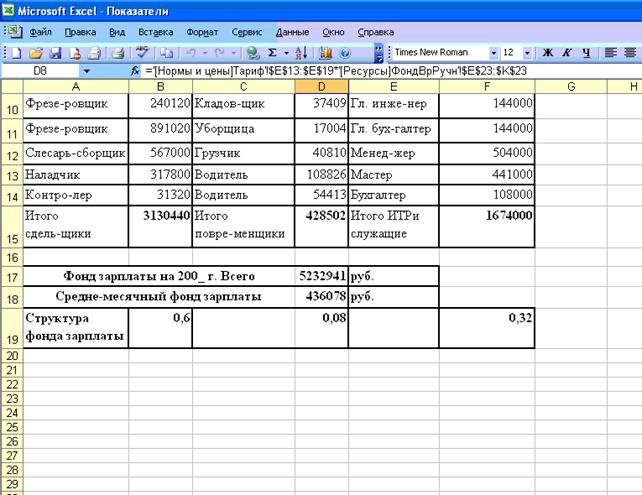Image resolution: width=642 pixels, height=495 pixels.
Task: Toggle bold formatting (Ж)
Action: pos(547,52)
